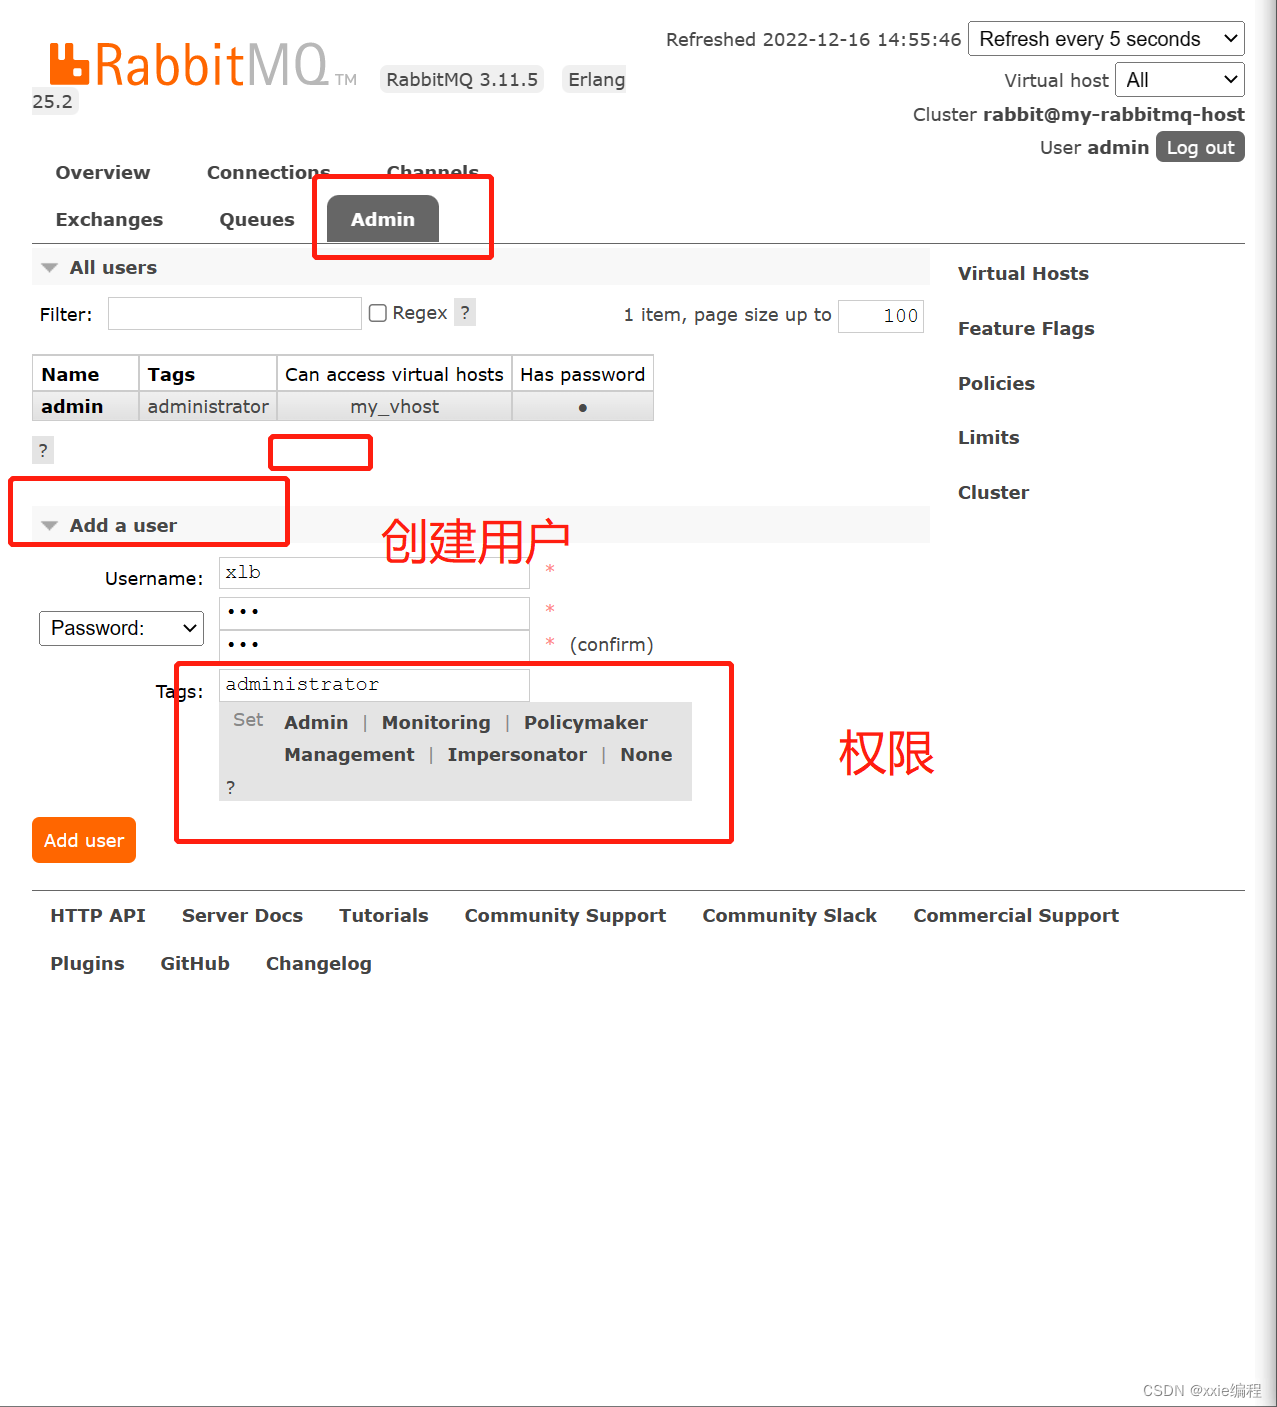The height and width of the screenshot is (1407, 1277).
Task: Open the Connections tab
Action: point(268,172)
